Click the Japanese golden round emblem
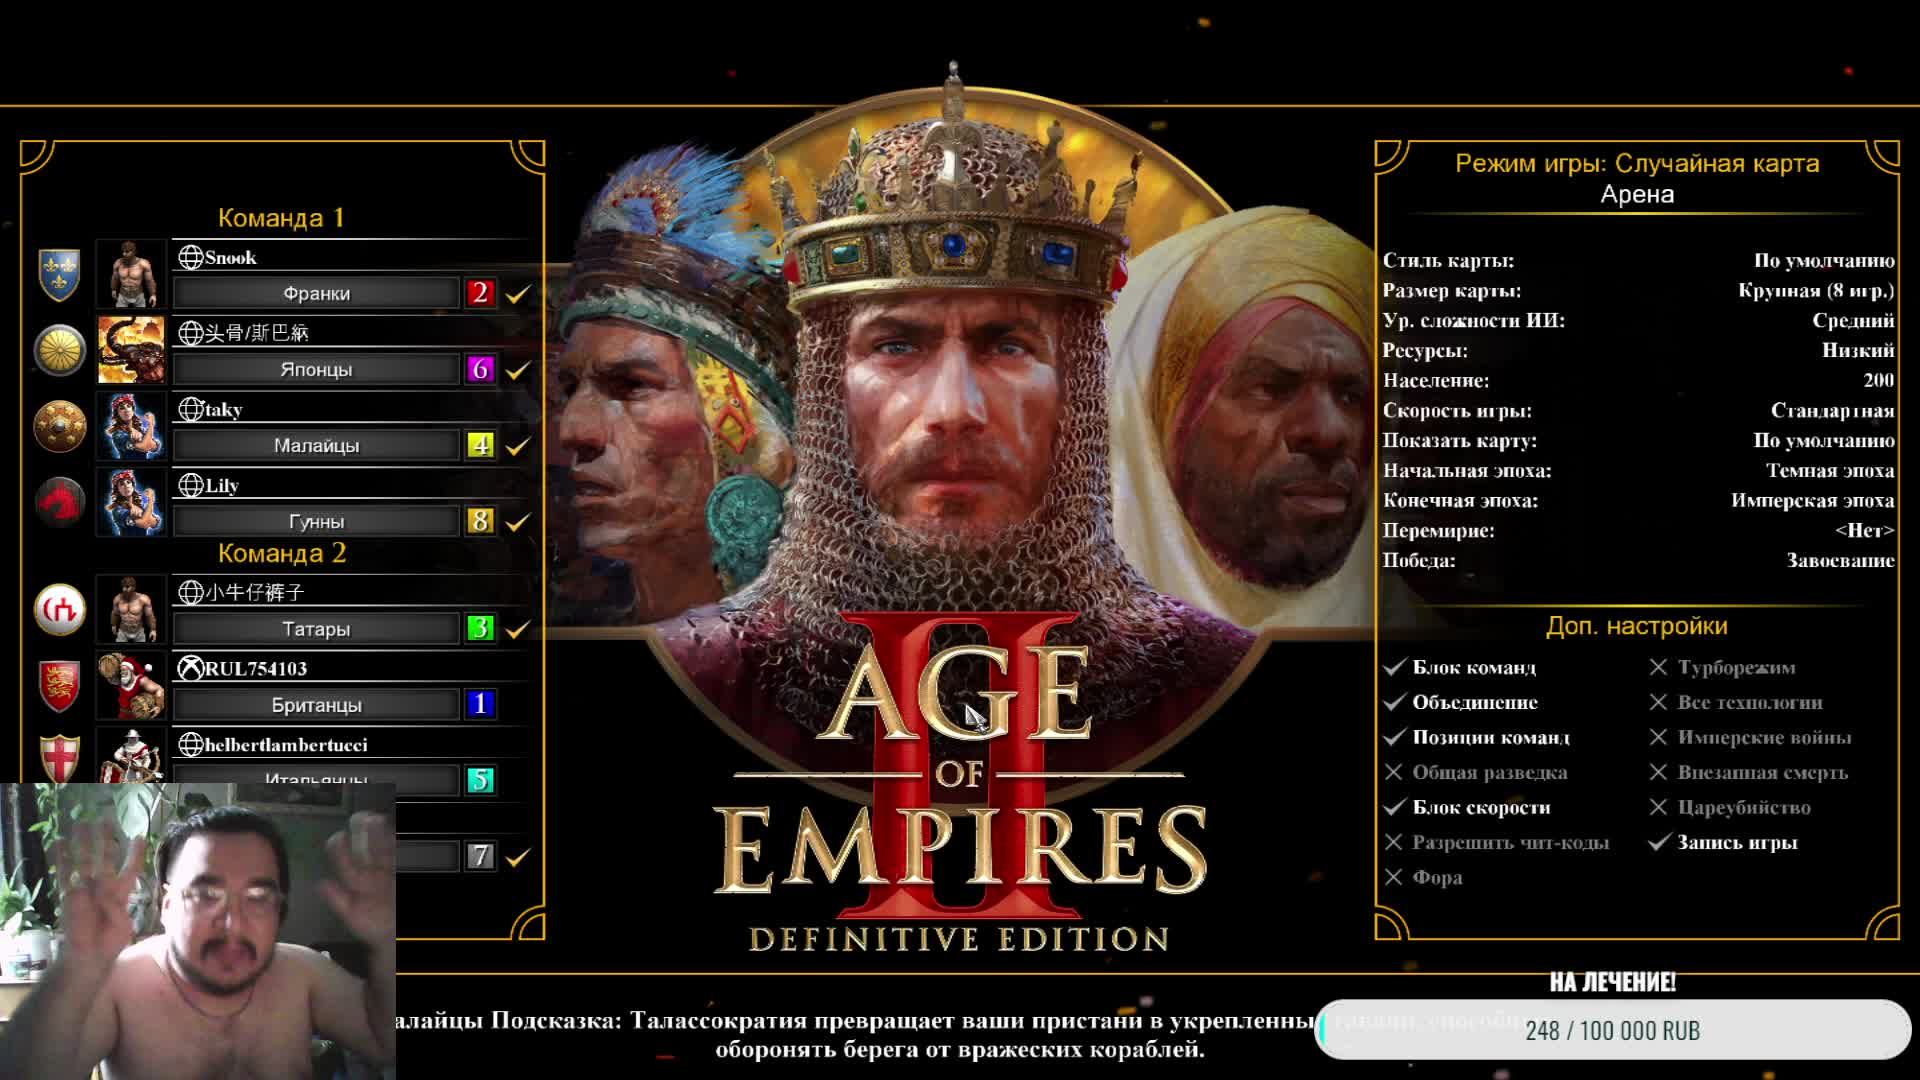The height and width of the screenshot is (1080, 1920). 59,350
